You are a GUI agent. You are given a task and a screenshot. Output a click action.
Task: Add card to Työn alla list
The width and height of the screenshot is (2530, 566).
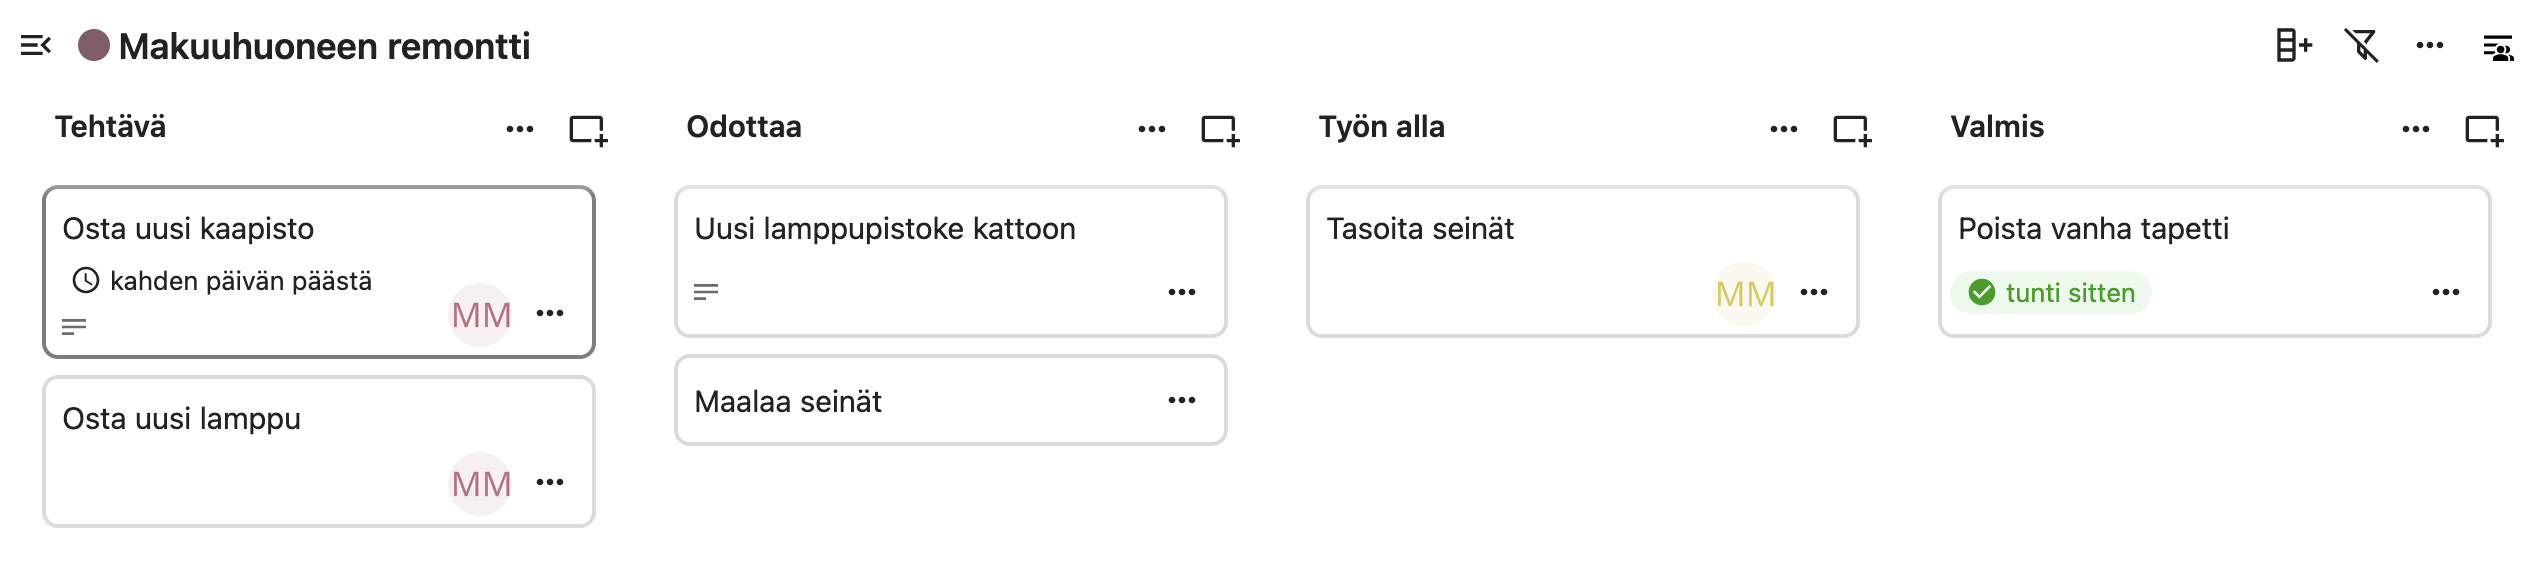coord(1852,130)
